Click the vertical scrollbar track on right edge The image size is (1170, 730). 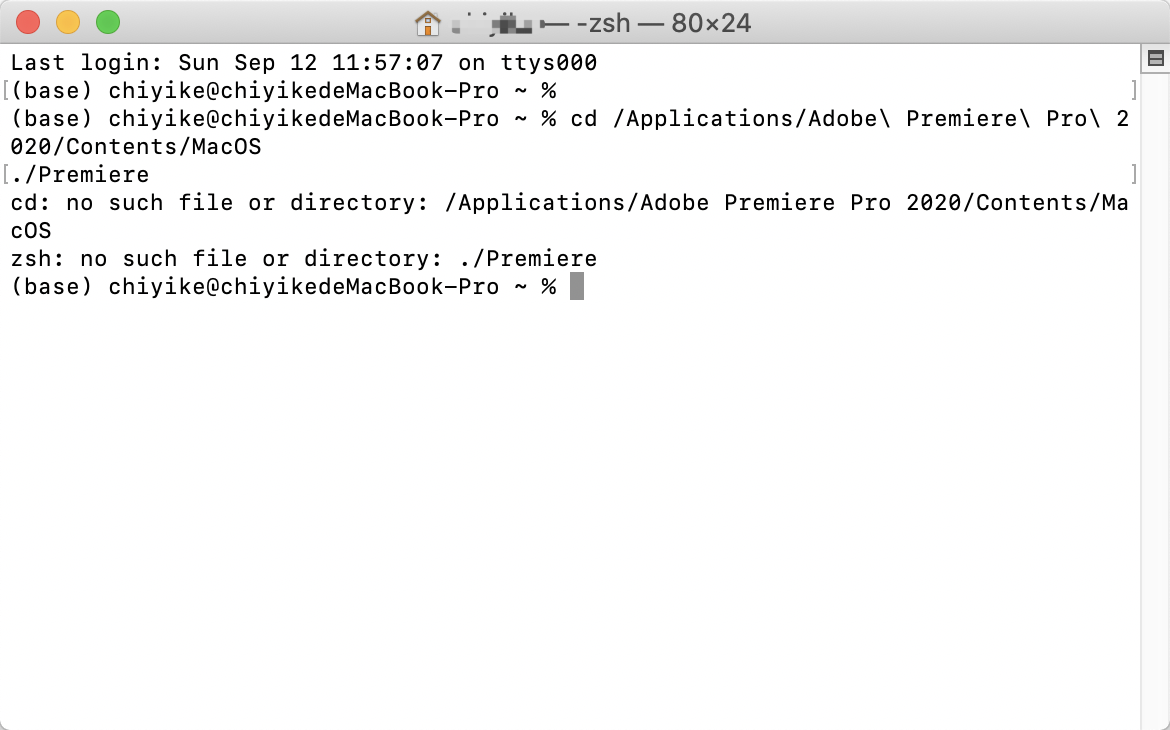tap(1155, 400)
